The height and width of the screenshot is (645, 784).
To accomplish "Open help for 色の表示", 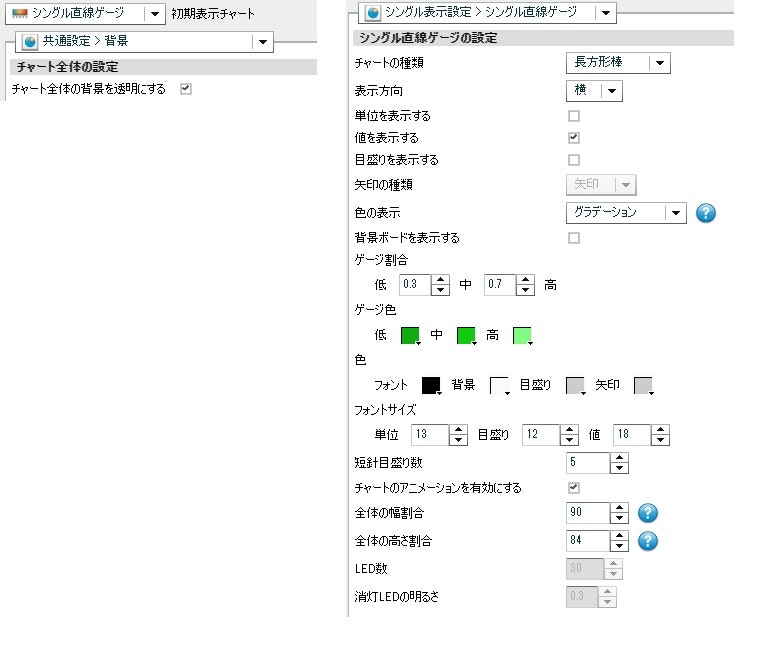I will point(706,213).
